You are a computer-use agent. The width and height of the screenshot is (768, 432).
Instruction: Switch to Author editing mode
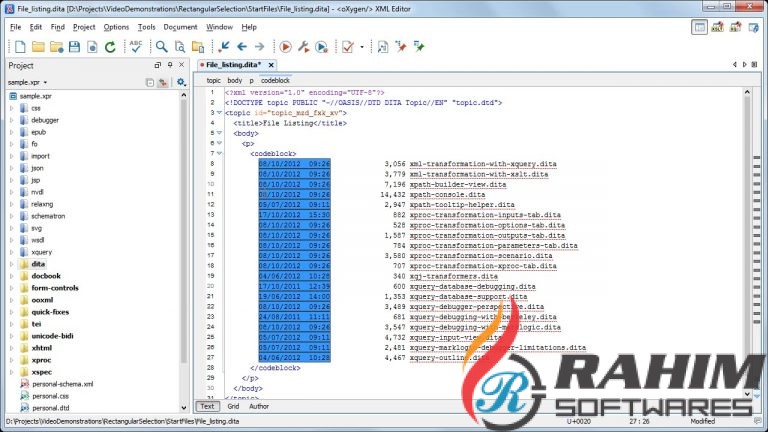pos(259,407)
